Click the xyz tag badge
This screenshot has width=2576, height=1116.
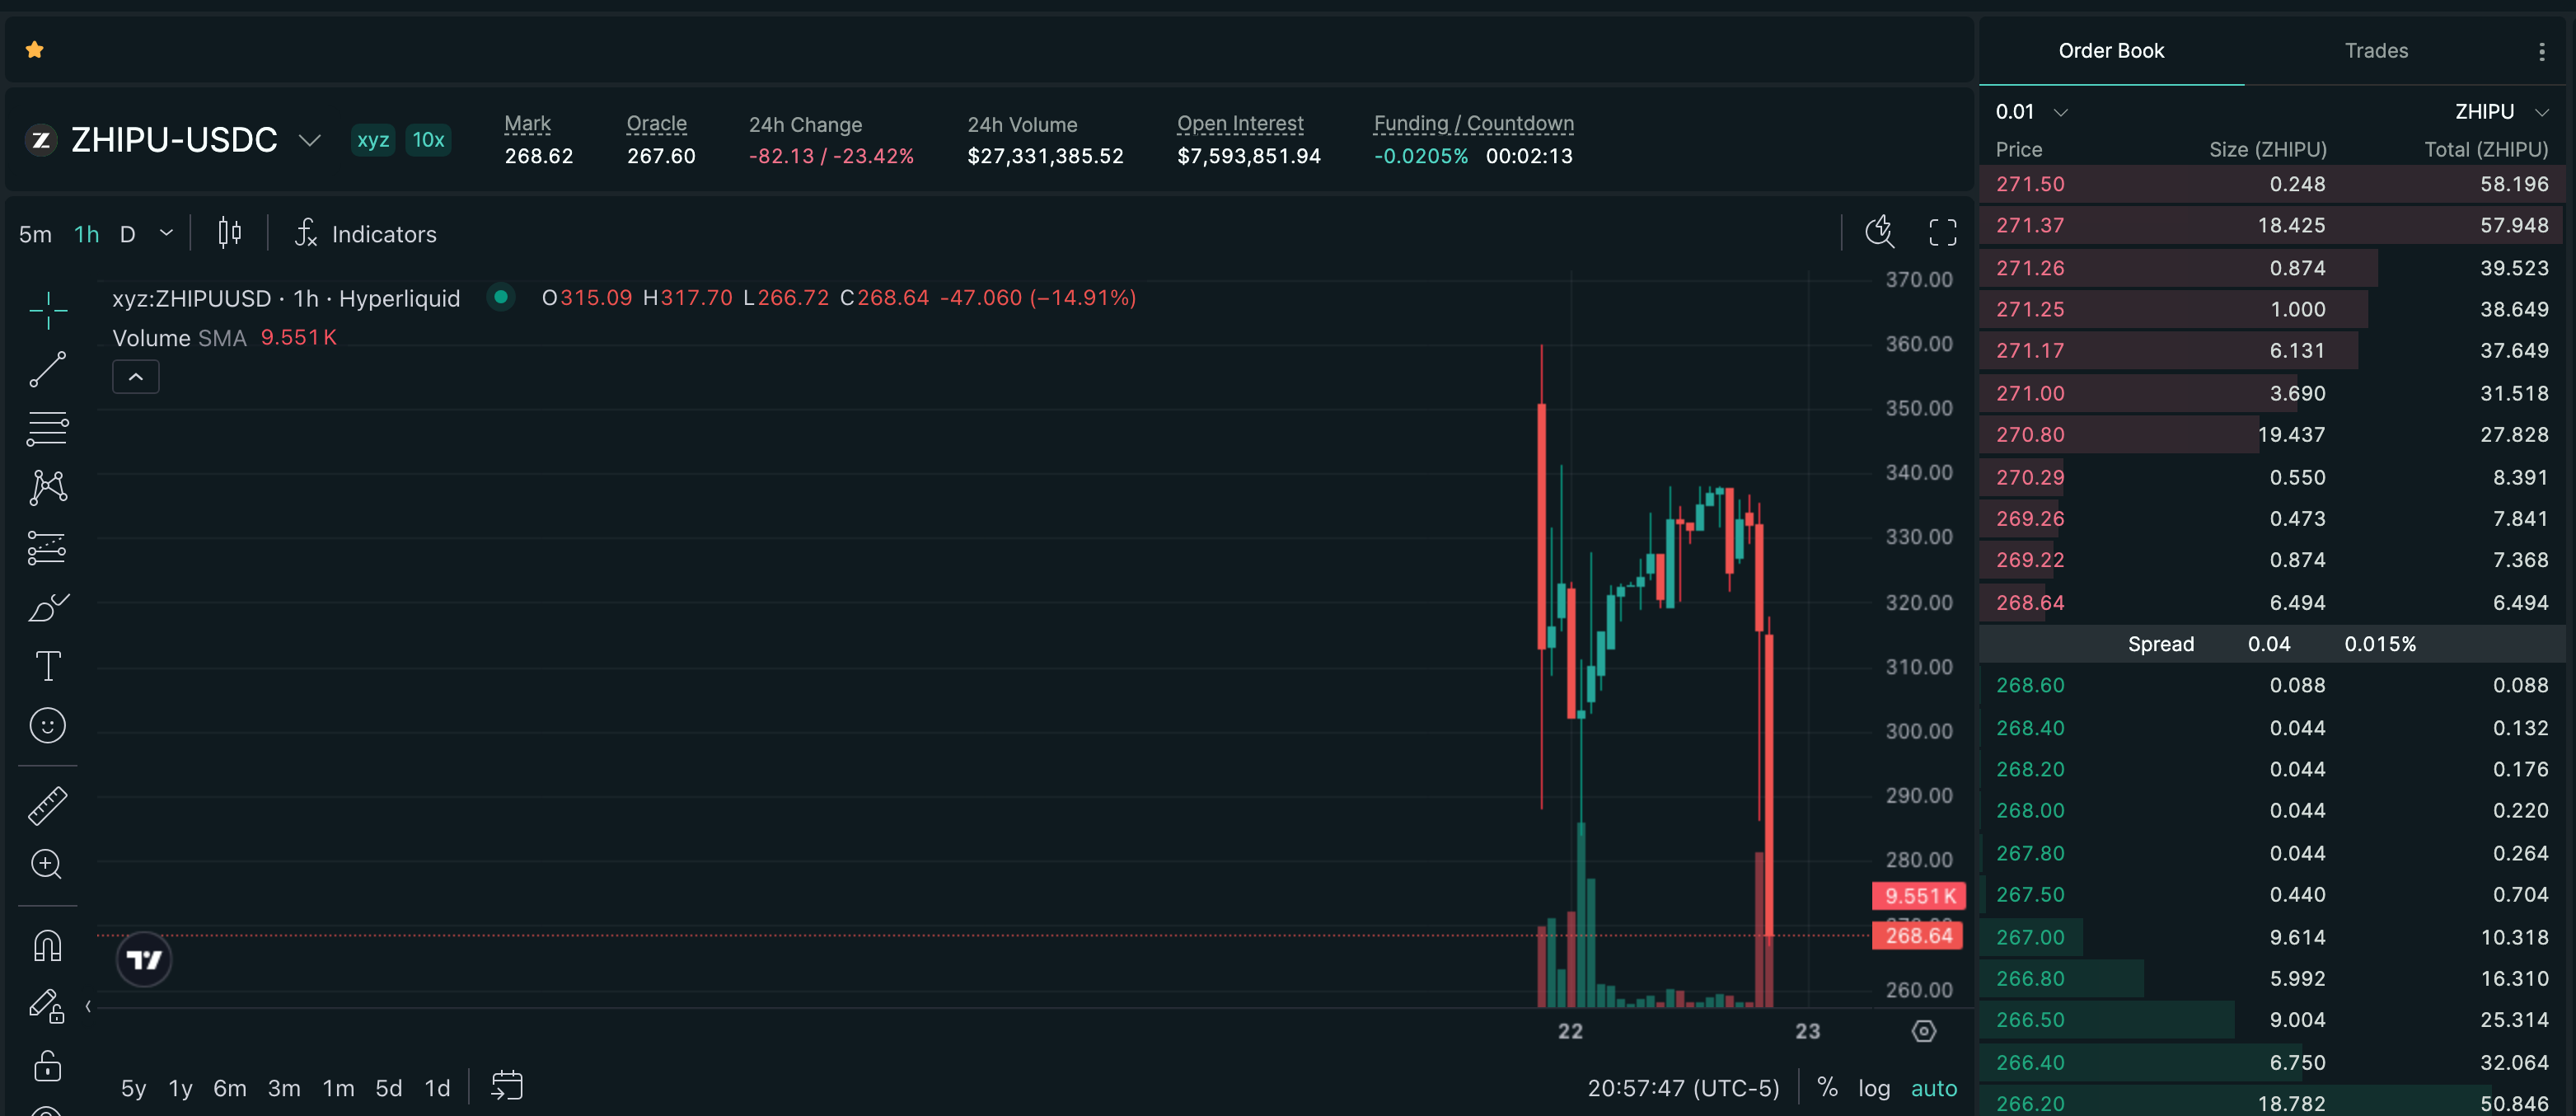(x=373, y=140)
